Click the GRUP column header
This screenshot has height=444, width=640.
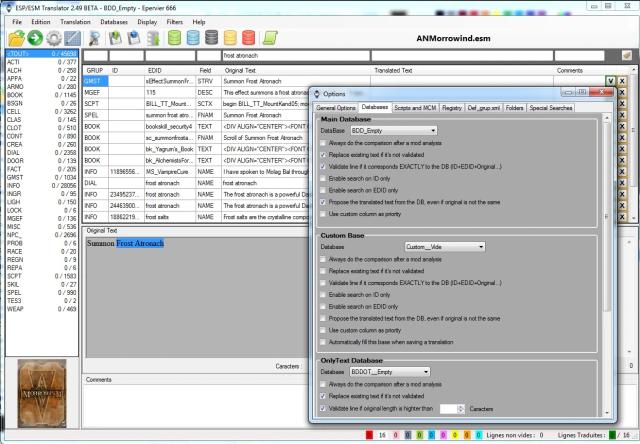[x=95, y=71]
